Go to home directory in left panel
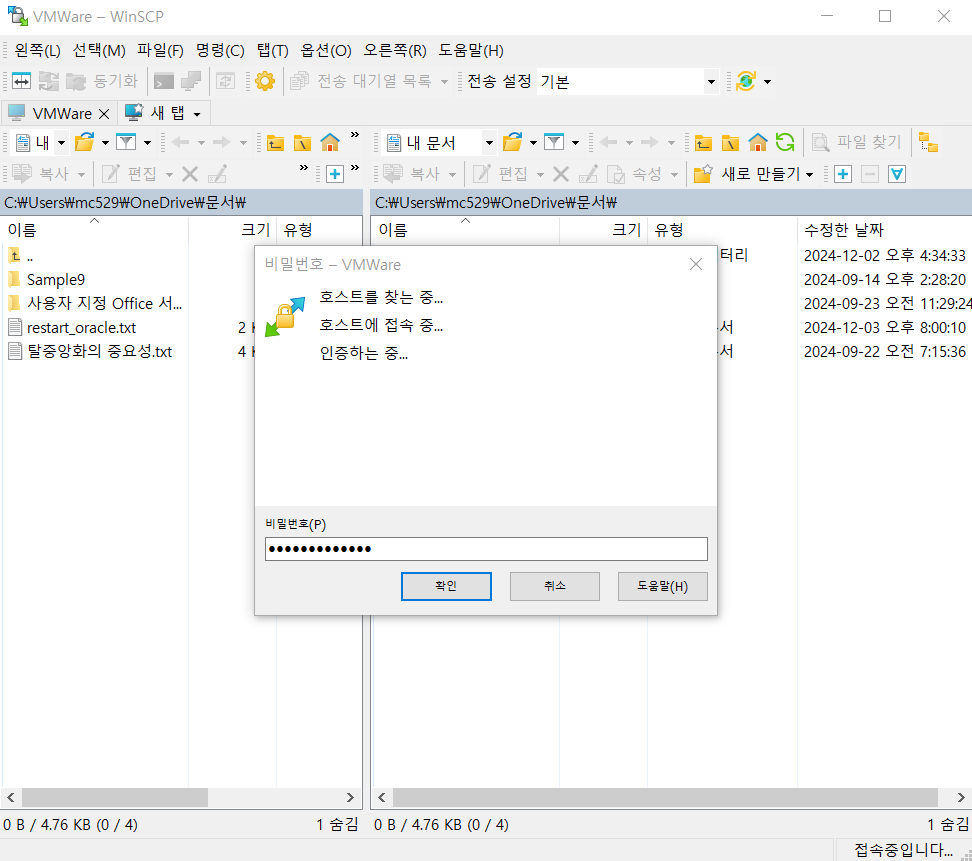The height and width of the screenshot is (861, 972). point(330,143)
